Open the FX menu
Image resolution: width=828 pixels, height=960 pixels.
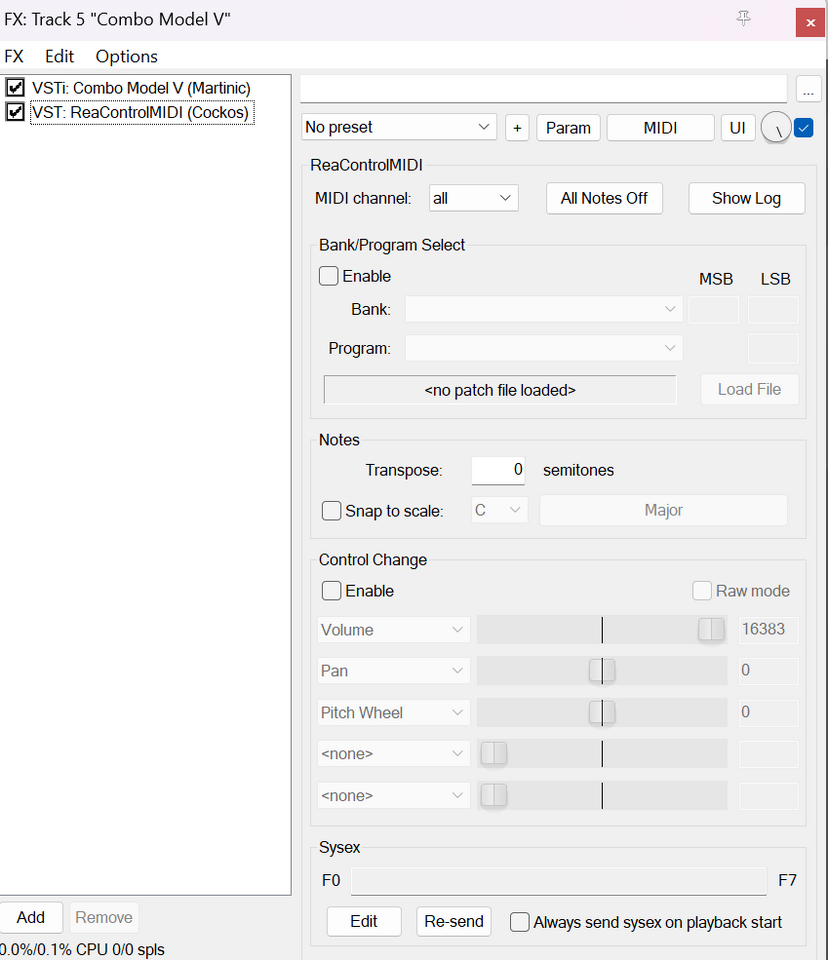[x=14, y=56]
